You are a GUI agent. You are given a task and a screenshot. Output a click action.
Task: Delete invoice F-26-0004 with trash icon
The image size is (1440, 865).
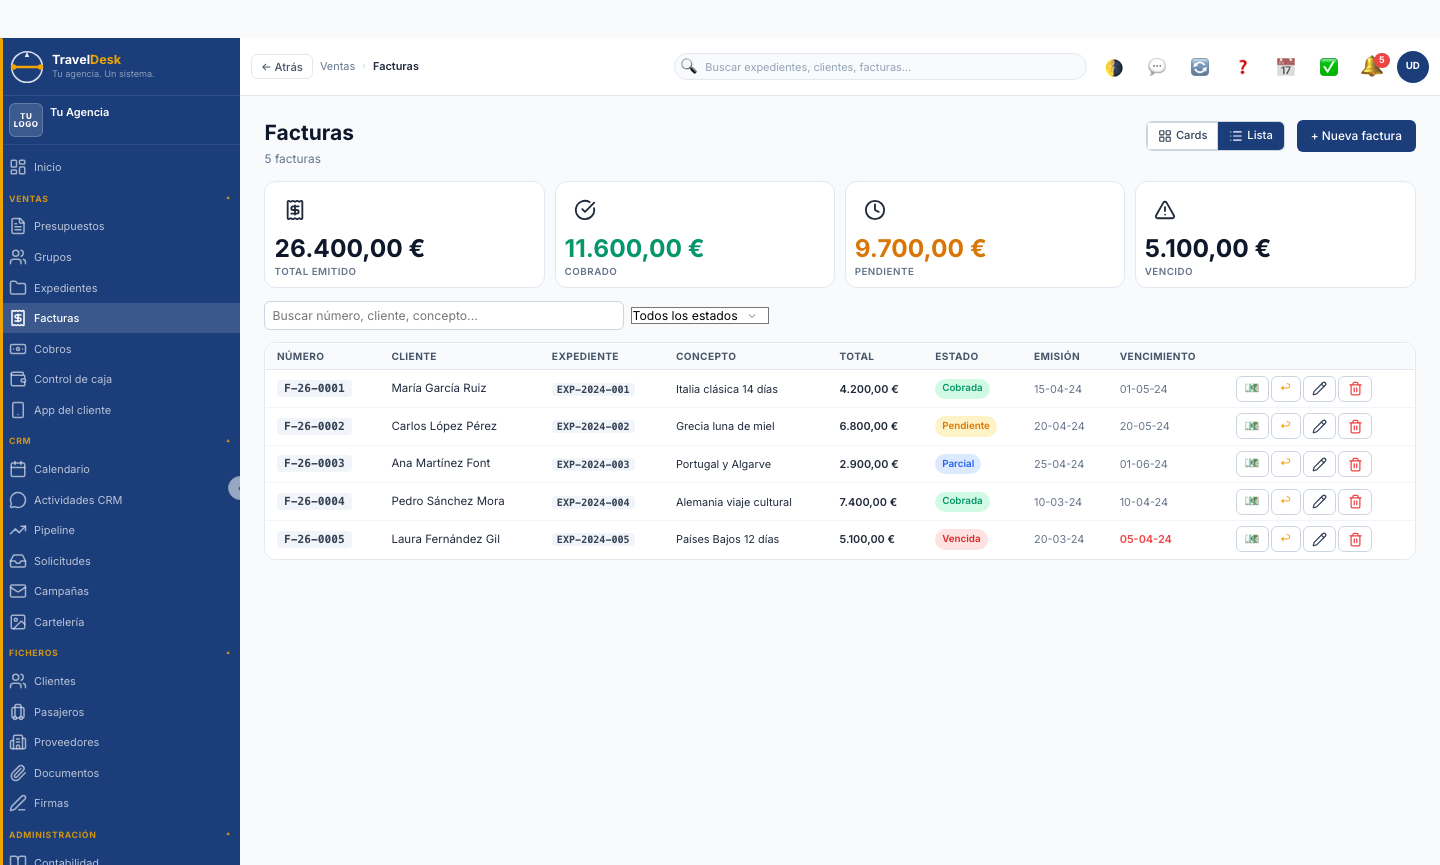coord(1355,502)
